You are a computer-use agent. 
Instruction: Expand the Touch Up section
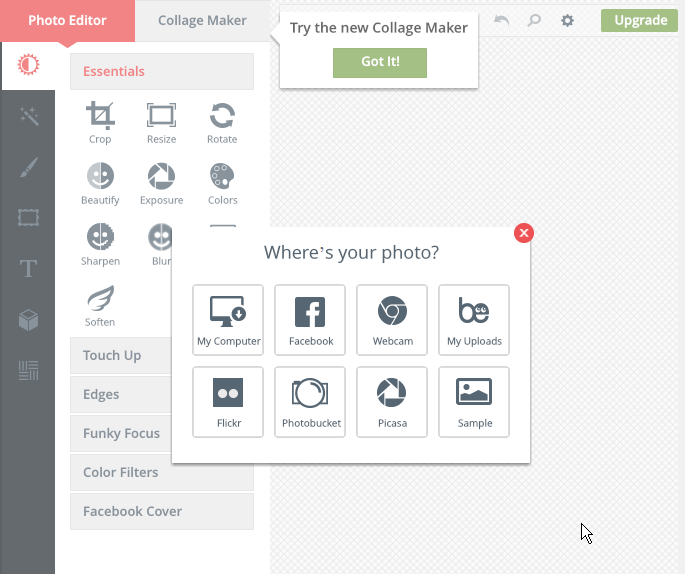(x=121, y=355)
